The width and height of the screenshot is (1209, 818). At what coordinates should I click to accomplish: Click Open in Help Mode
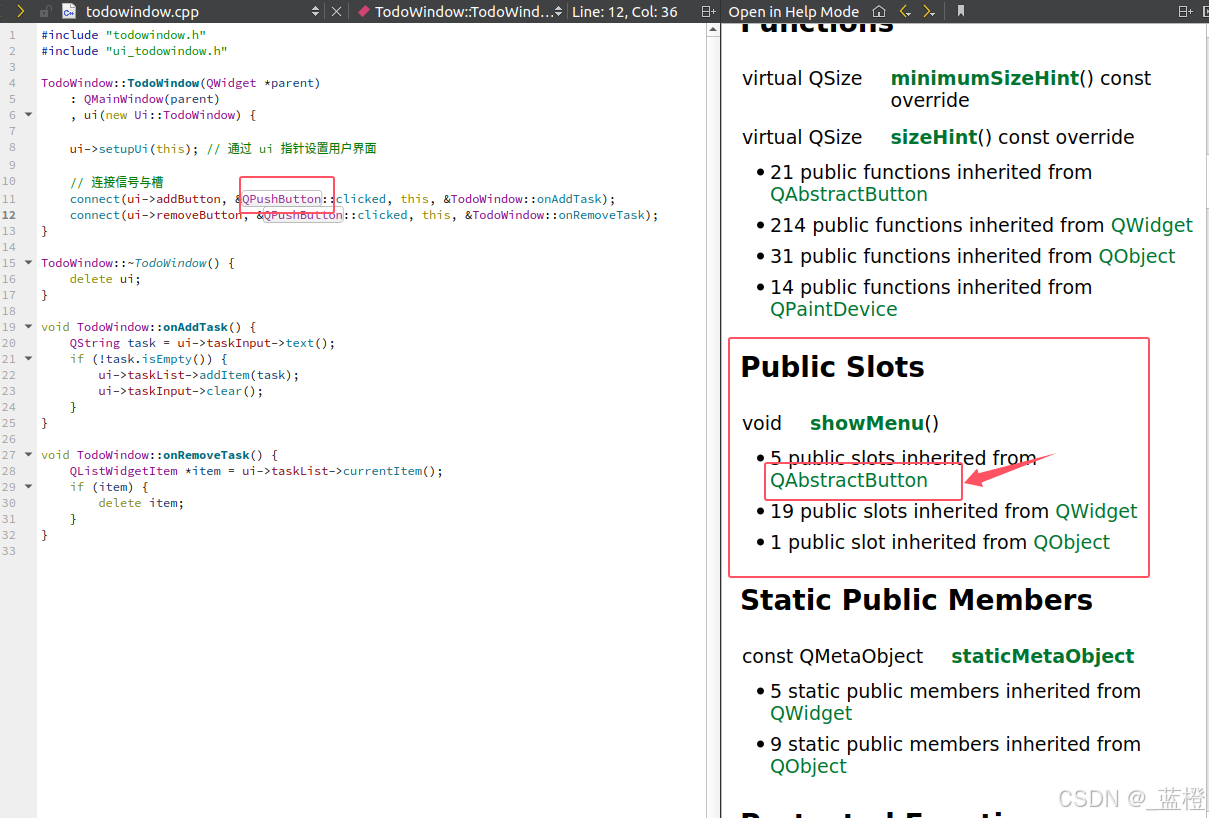(x=793, y=11)
